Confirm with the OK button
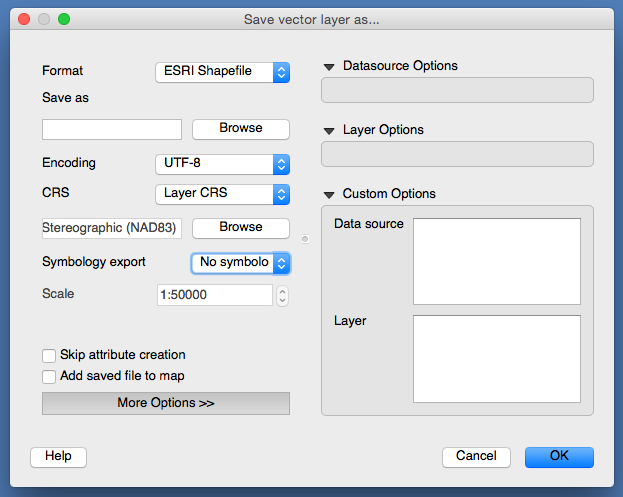The height and width of the screenshot is (497, 623). [x=559, y=456]
